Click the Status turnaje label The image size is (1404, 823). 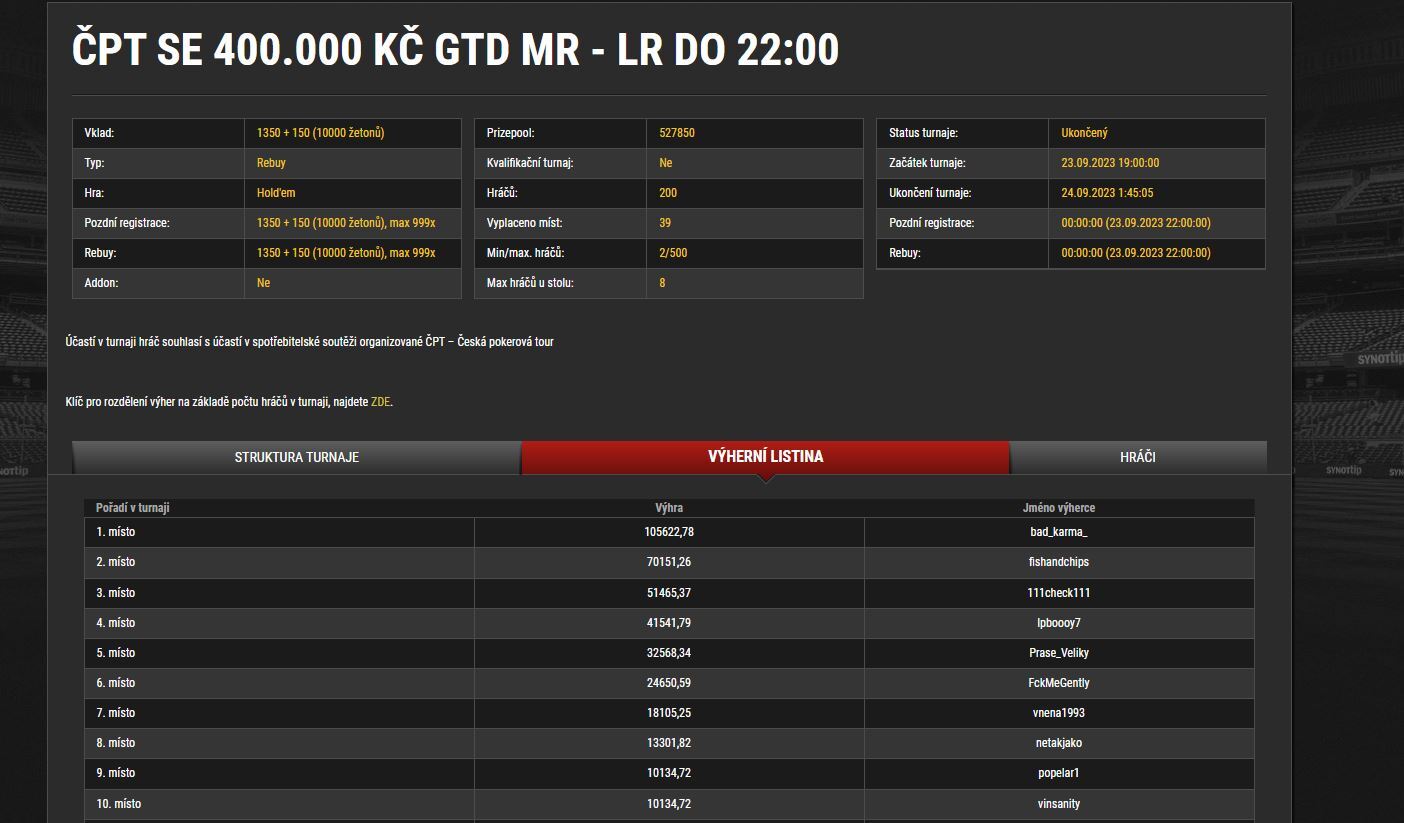pyautogui.click(x=923, y=133)
